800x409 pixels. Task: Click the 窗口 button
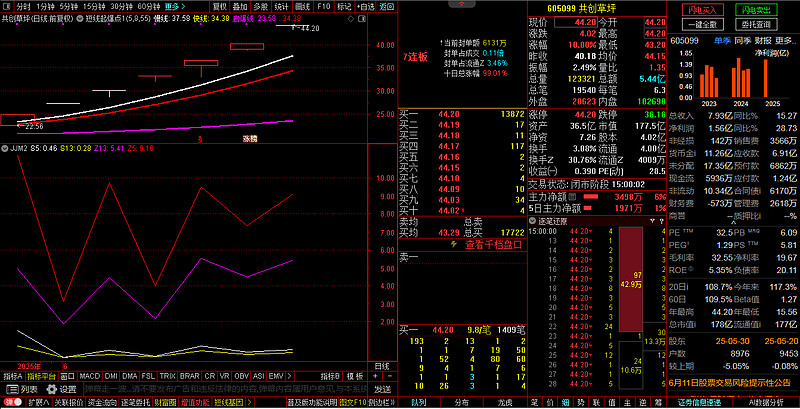(67, 376)
